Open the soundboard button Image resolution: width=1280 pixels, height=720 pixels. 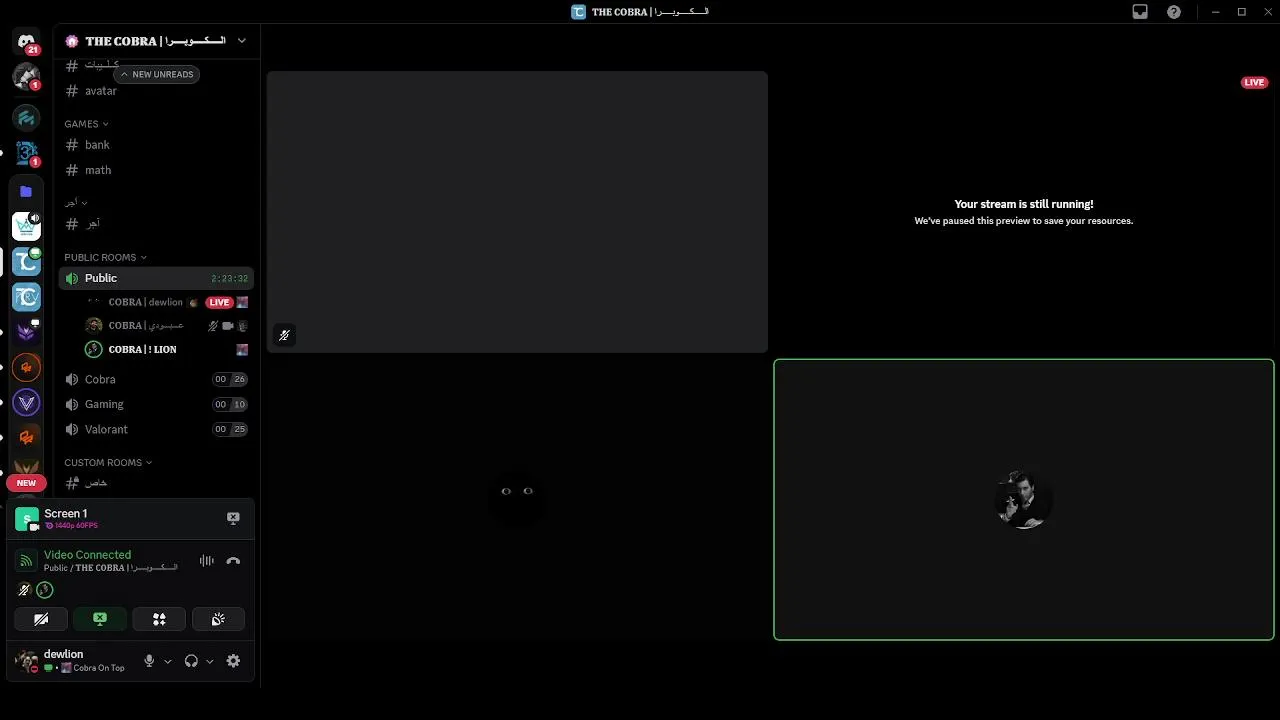point(218,619)
